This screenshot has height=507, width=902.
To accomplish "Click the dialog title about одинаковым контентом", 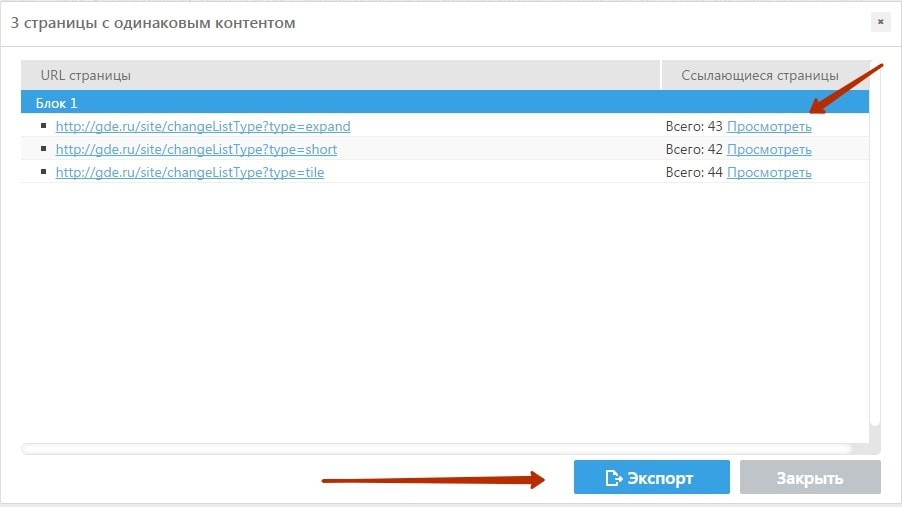I will [x=153, y=23].
